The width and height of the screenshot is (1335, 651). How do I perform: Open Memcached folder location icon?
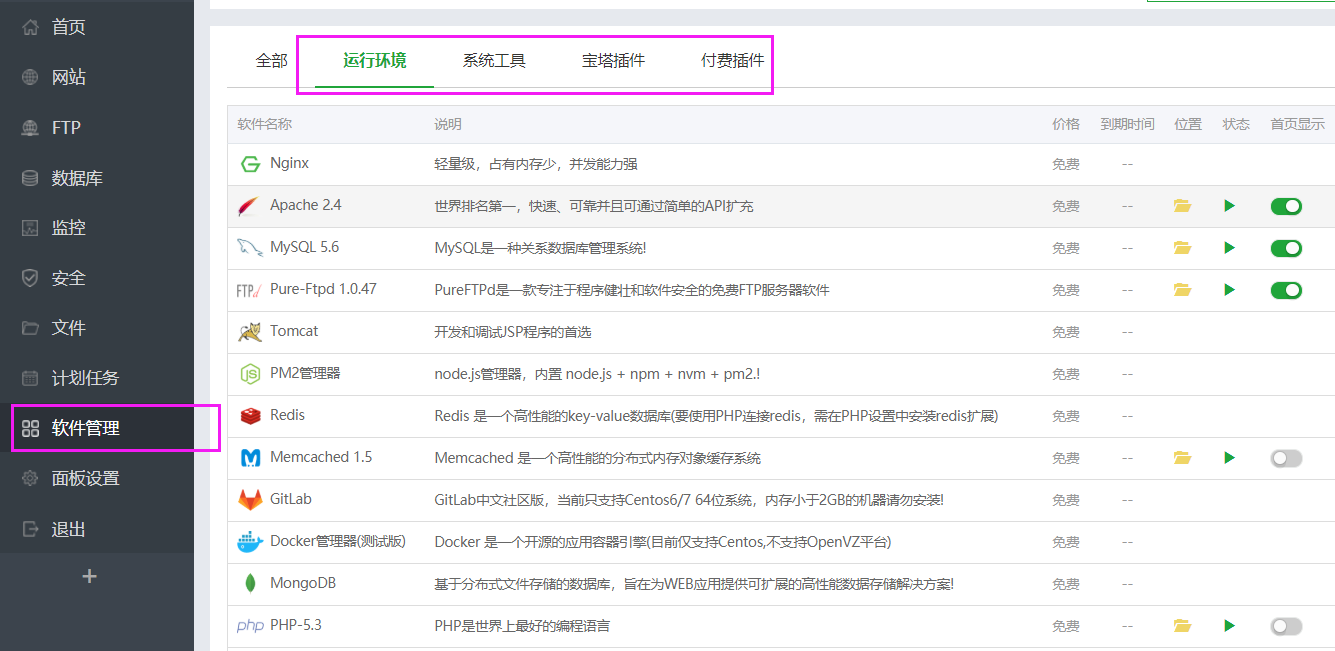1183,458
